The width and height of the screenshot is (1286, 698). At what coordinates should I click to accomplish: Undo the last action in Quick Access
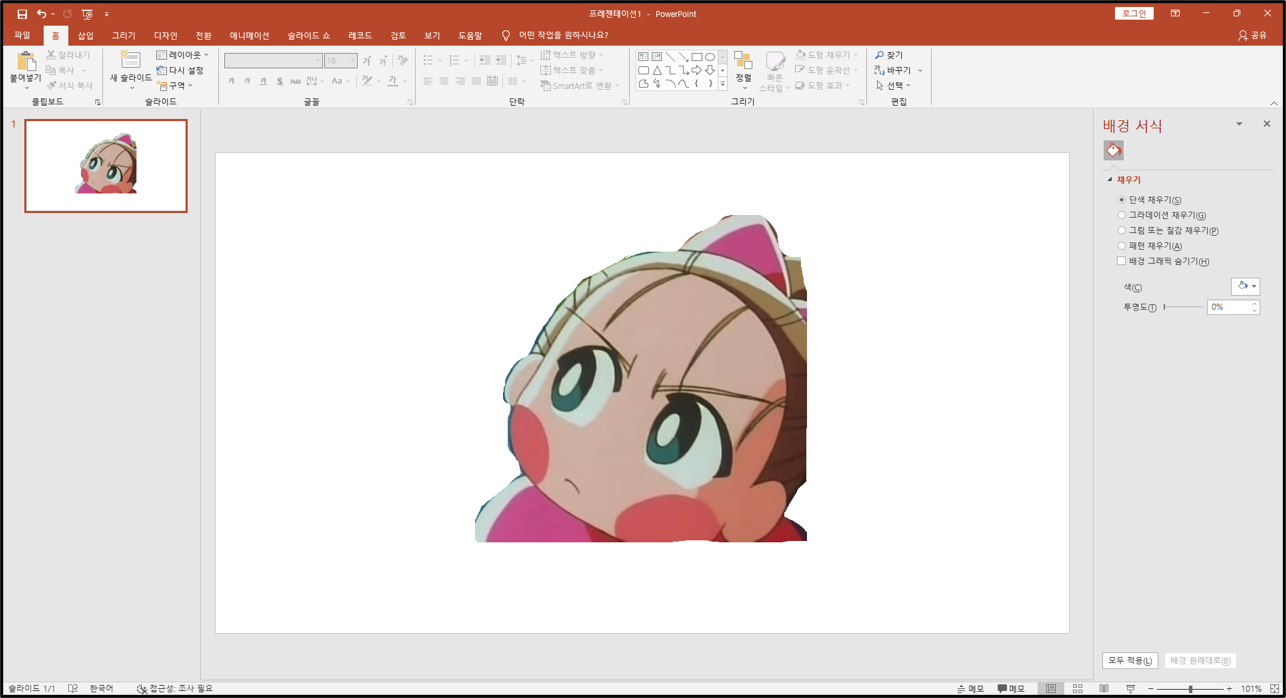41,14
